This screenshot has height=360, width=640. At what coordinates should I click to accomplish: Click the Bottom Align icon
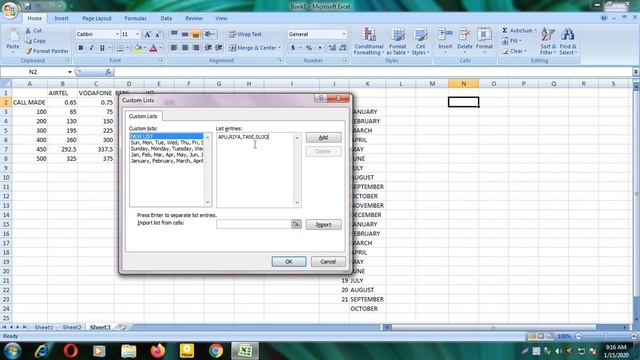point(196,34)
